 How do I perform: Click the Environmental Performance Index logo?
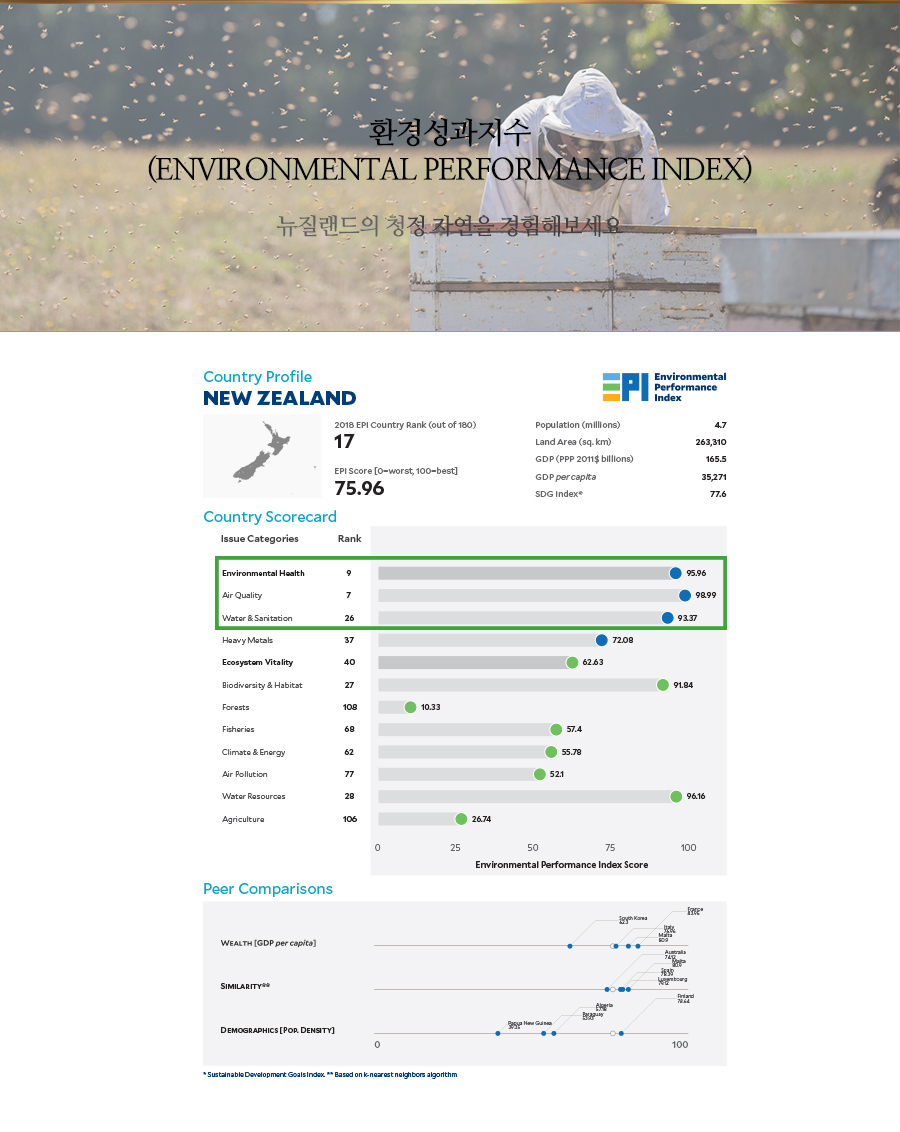[x=664, y=387]
